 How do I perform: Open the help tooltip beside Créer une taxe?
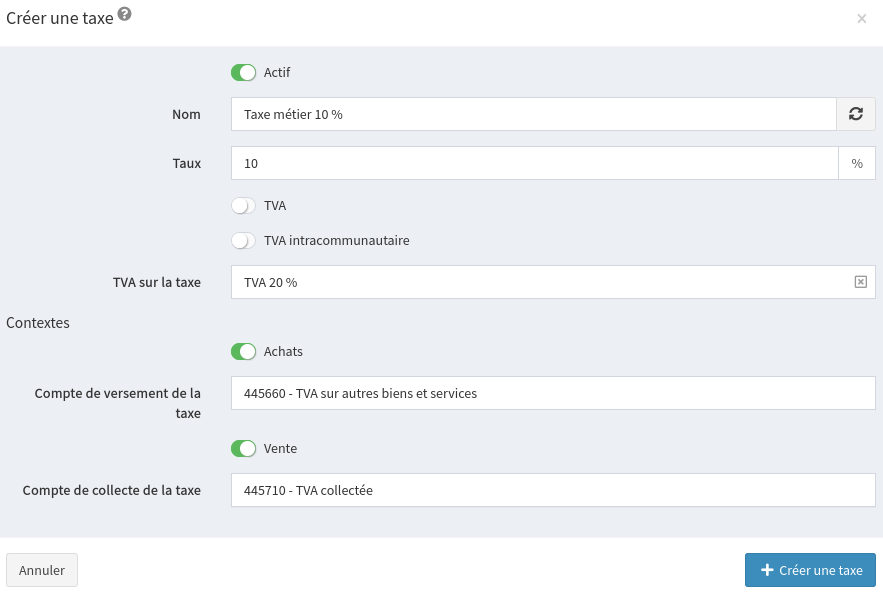125,14
